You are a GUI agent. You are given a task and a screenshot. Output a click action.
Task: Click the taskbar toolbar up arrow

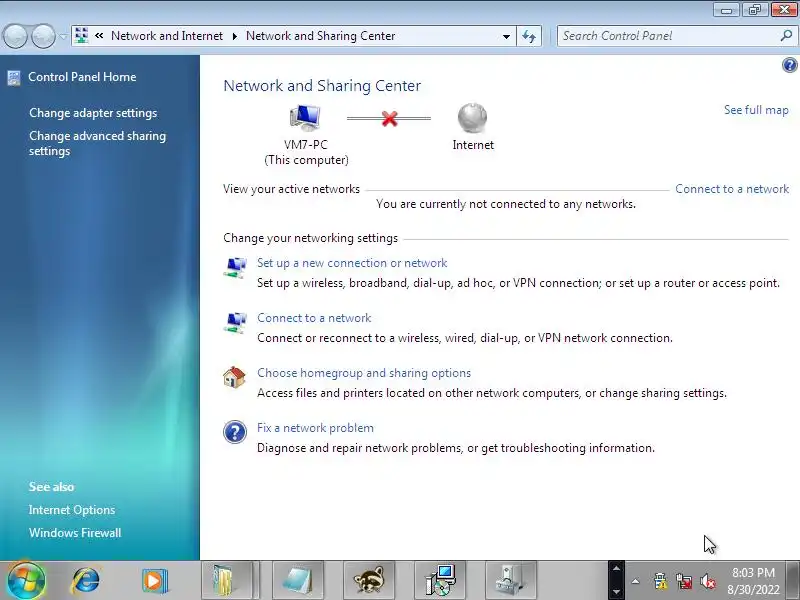[616, 568]
